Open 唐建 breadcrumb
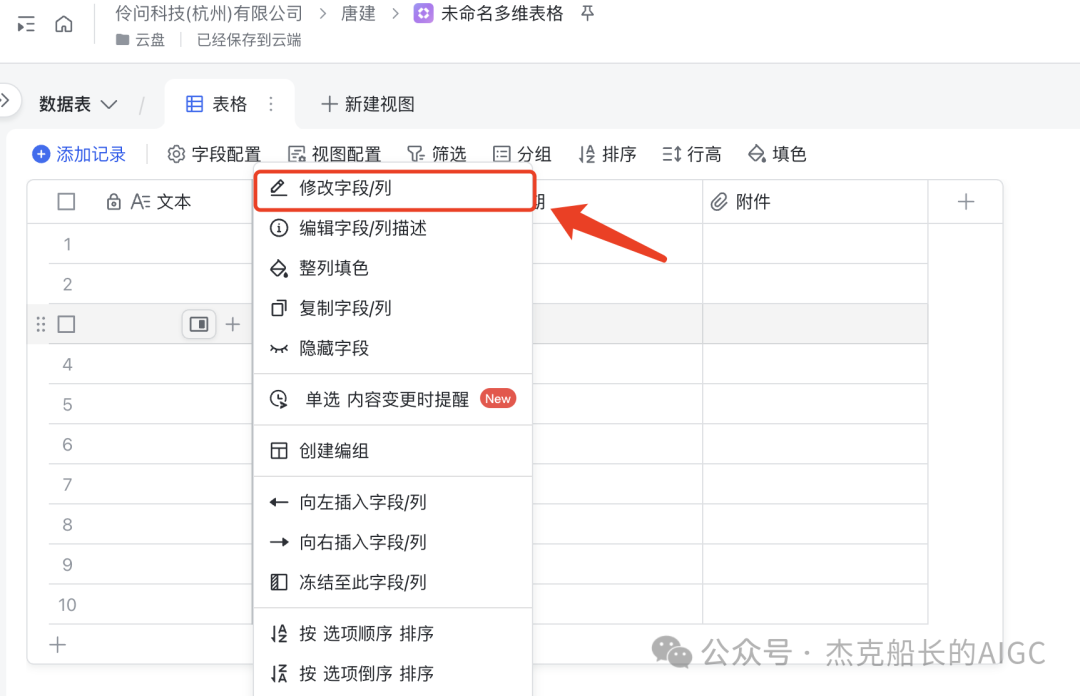The width and height of the screenshot is (1080, 696). coord(358,13)
